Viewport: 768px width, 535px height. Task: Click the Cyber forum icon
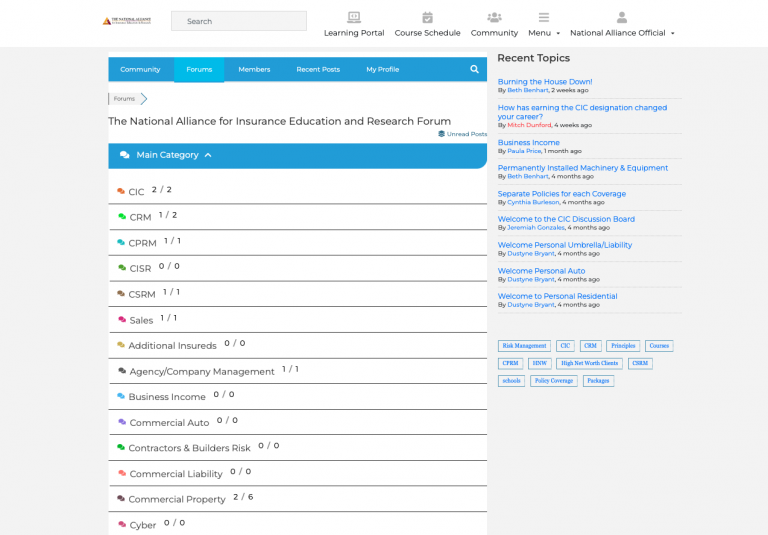pos(122,524)
